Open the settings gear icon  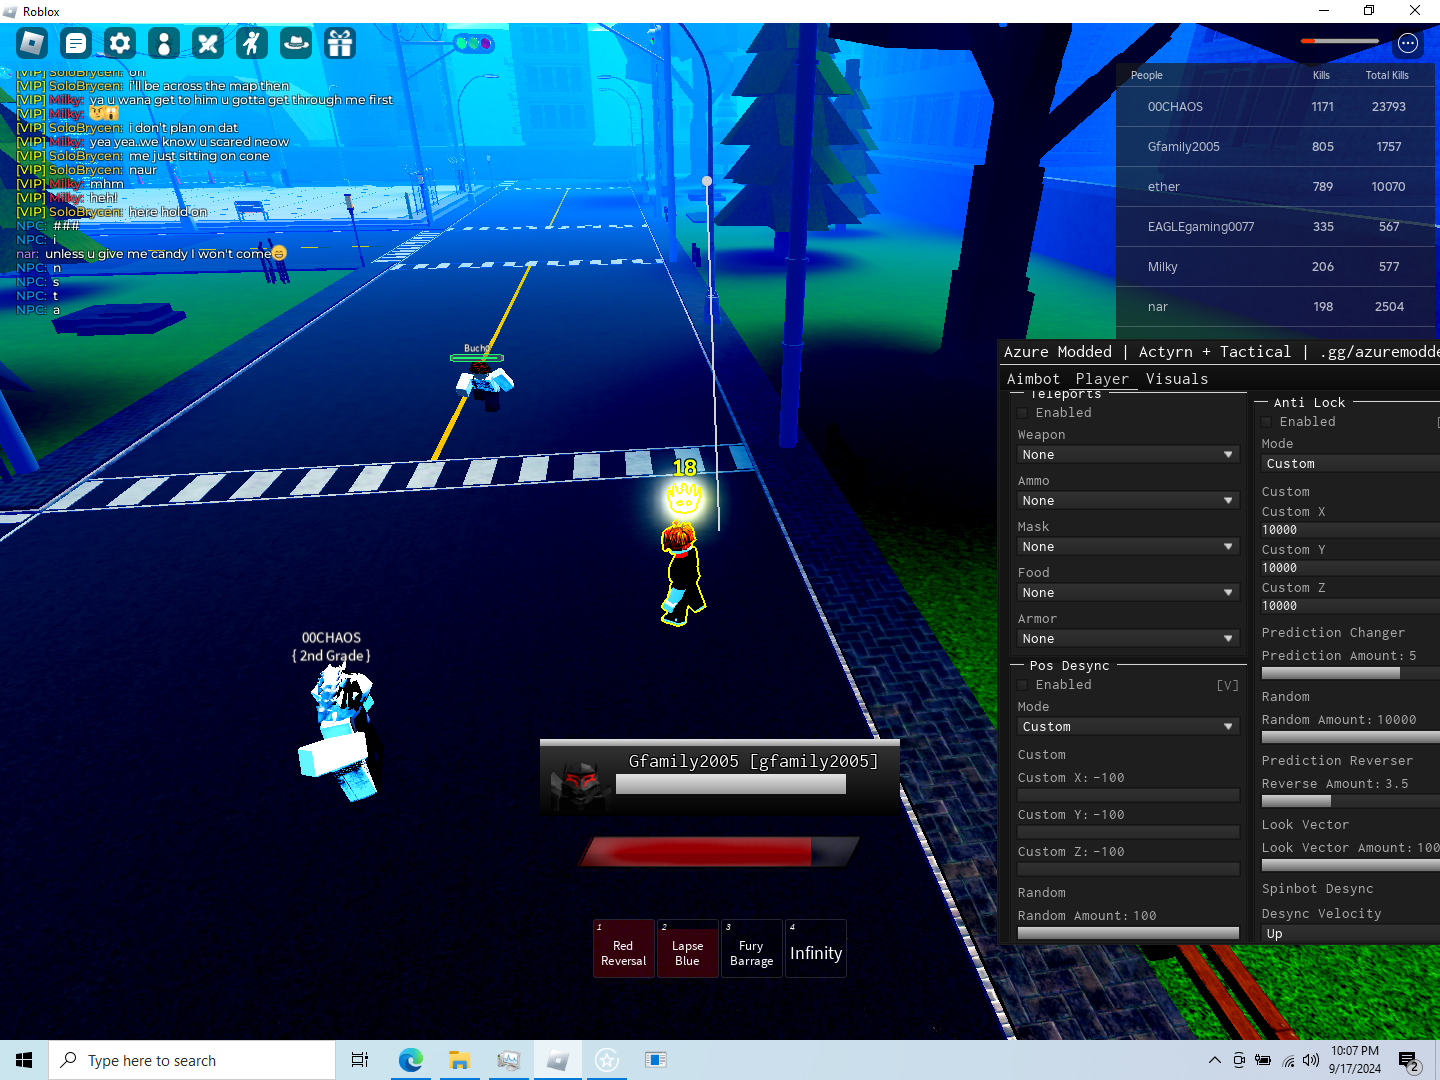pos(120,43)
